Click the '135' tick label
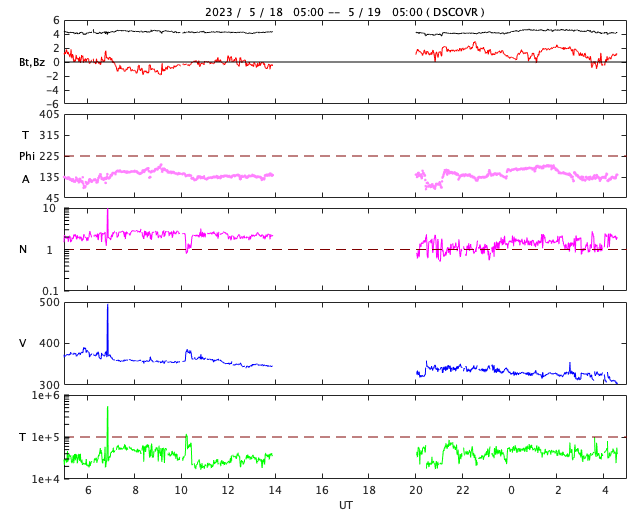 tap(49, 178)
